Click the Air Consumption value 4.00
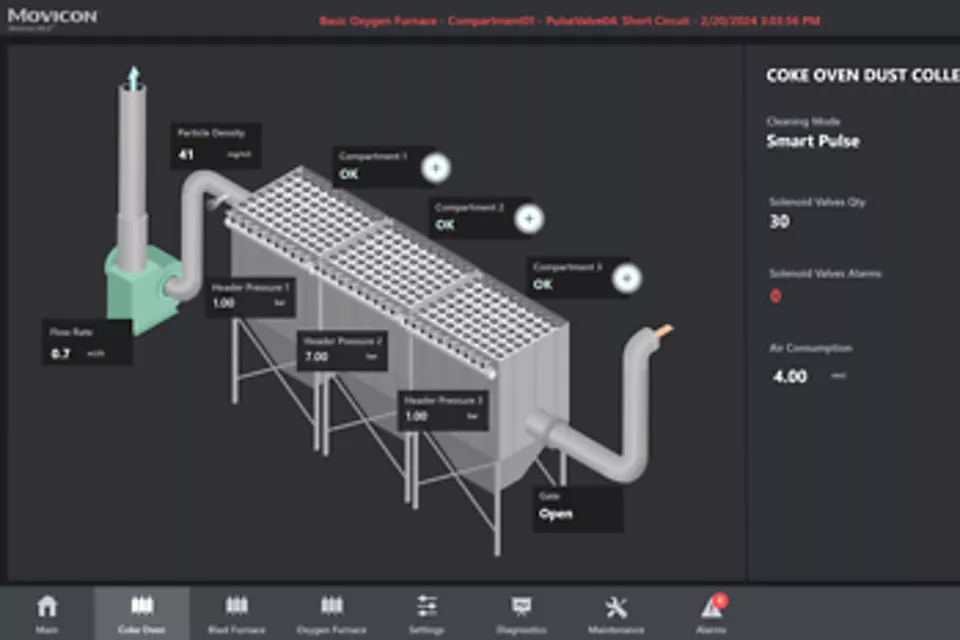The height and width of the screenshot is (640, 960). (789, 377)
